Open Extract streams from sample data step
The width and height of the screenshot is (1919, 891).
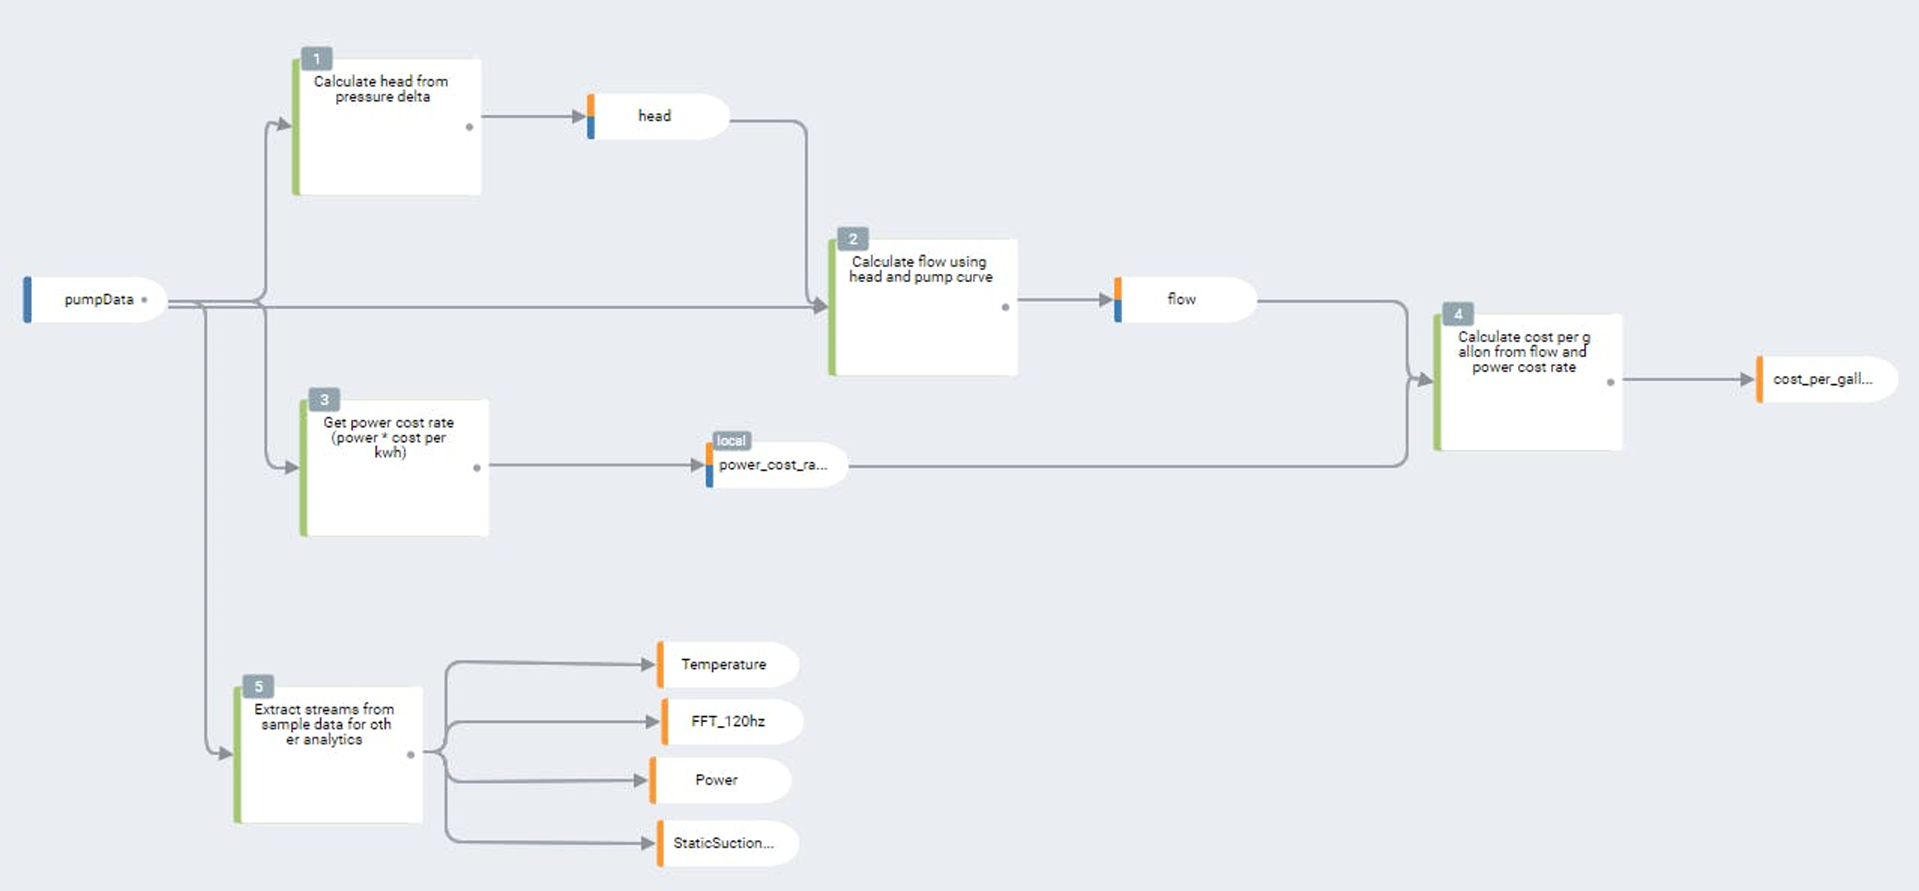point(328,755)
